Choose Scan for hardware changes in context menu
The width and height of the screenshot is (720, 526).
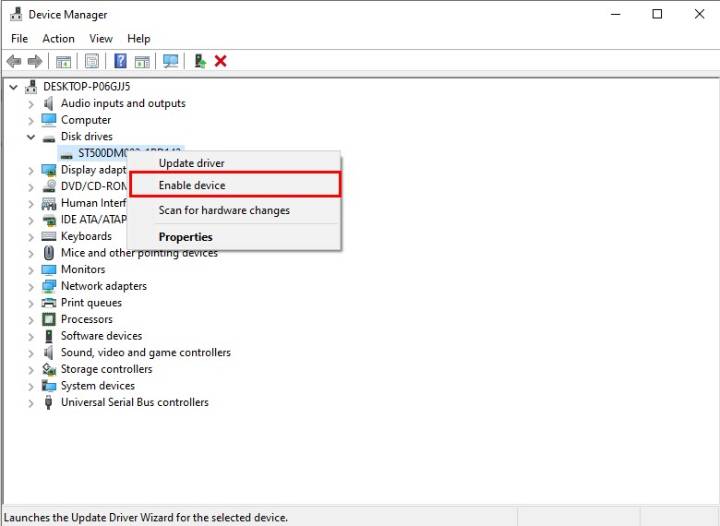[x=235, y=210]
